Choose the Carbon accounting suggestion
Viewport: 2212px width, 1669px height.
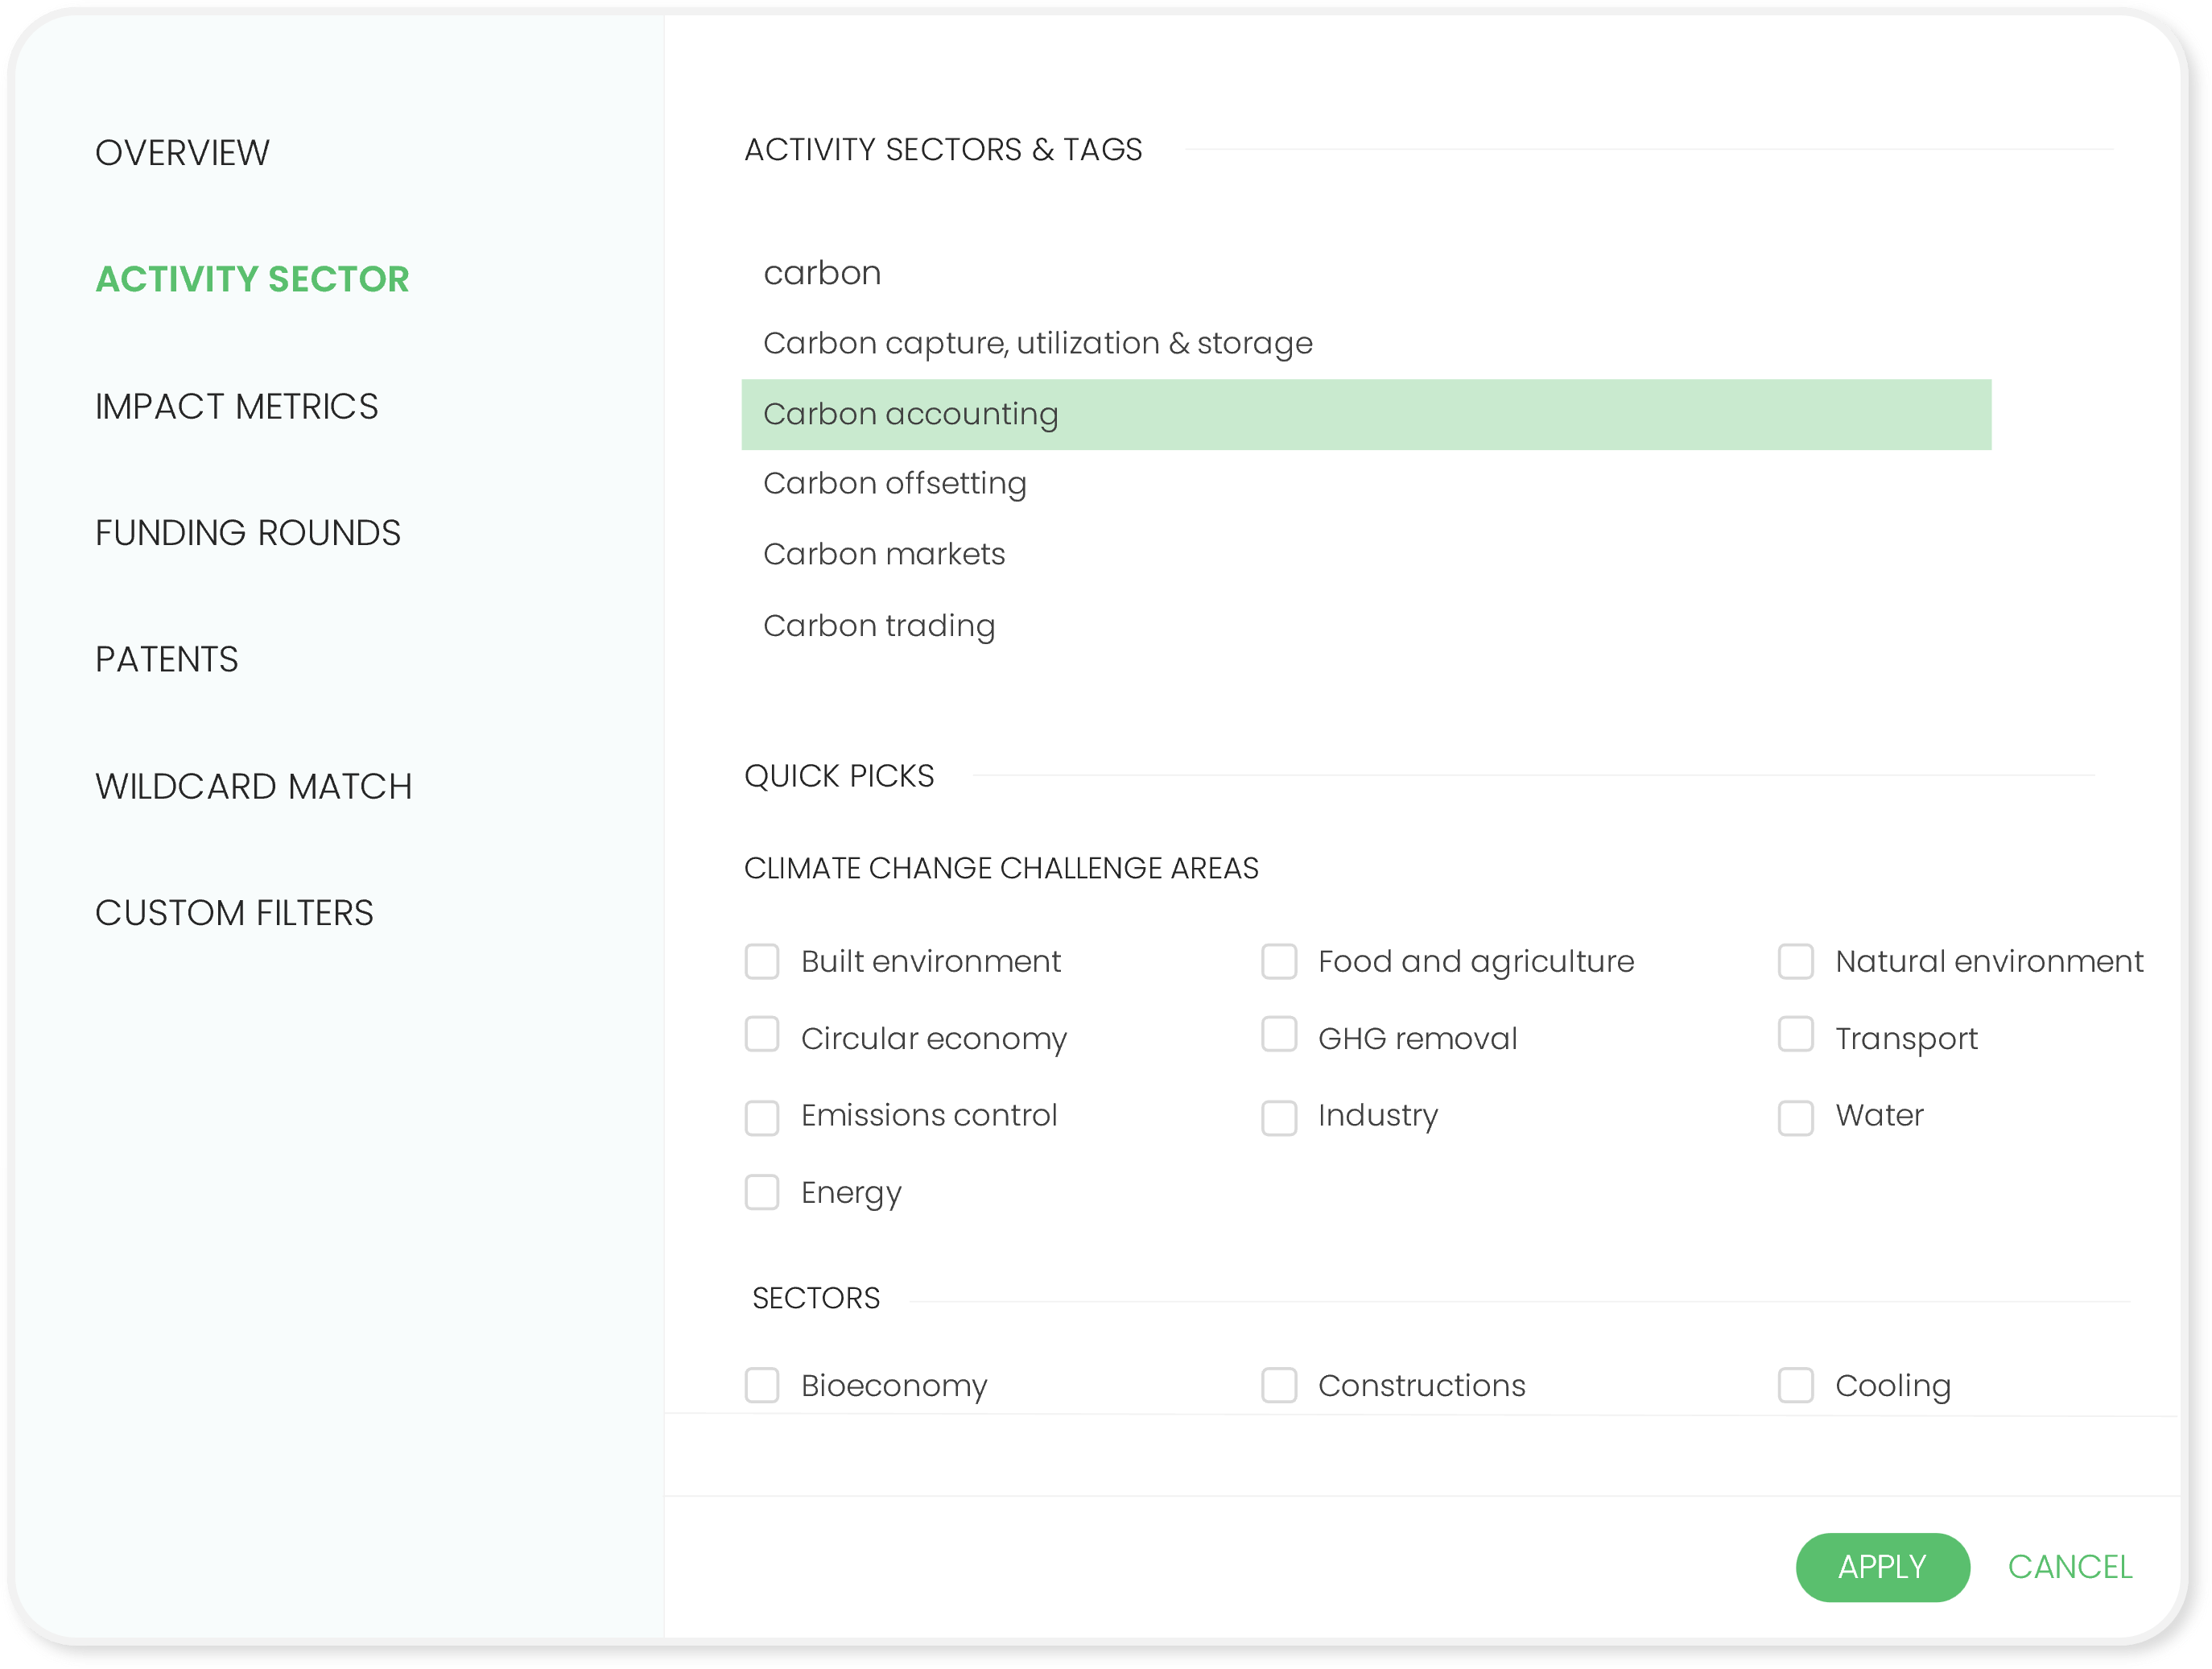910,413
